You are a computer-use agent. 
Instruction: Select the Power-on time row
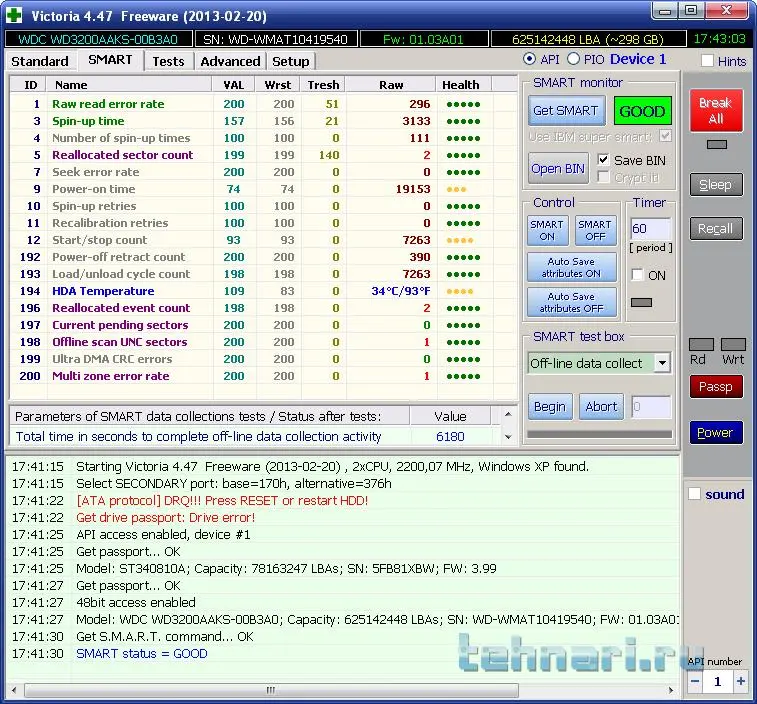click(x=263, y=189)
